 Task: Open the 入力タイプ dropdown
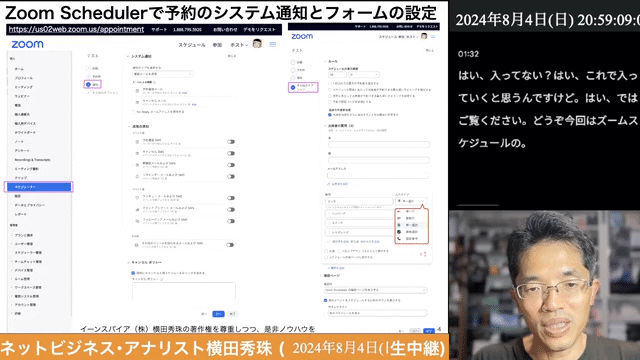pyautogui.click(x=411, y=201)
